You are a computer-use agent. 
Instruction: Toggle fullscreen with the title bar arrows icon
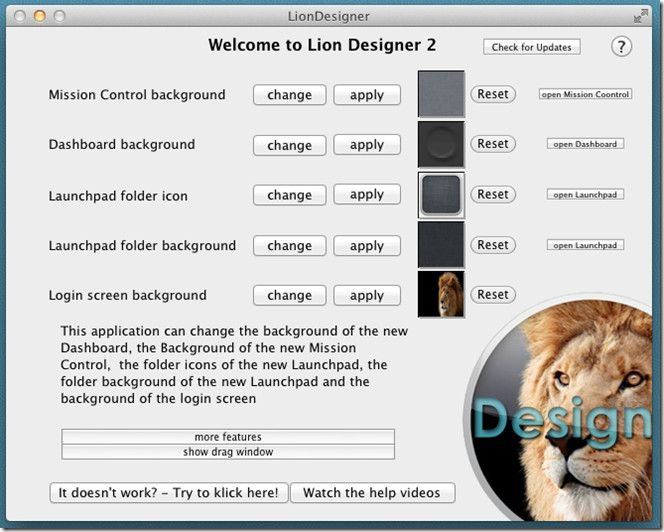[641, 16]
